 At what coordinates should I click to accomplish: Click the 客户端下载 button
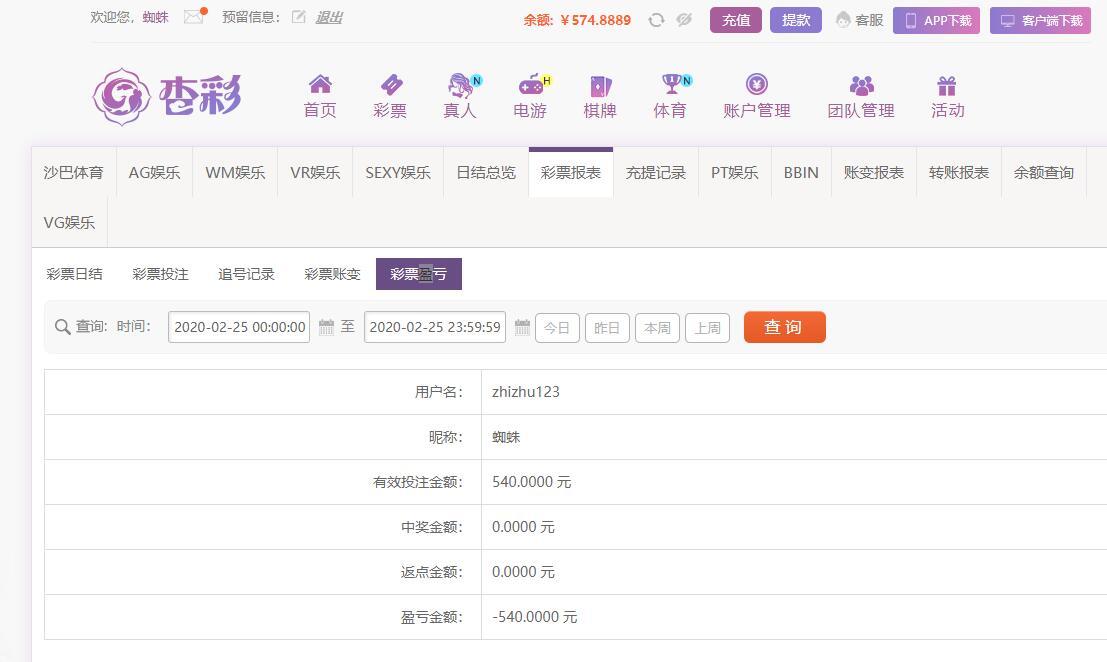pos(1040,20)
